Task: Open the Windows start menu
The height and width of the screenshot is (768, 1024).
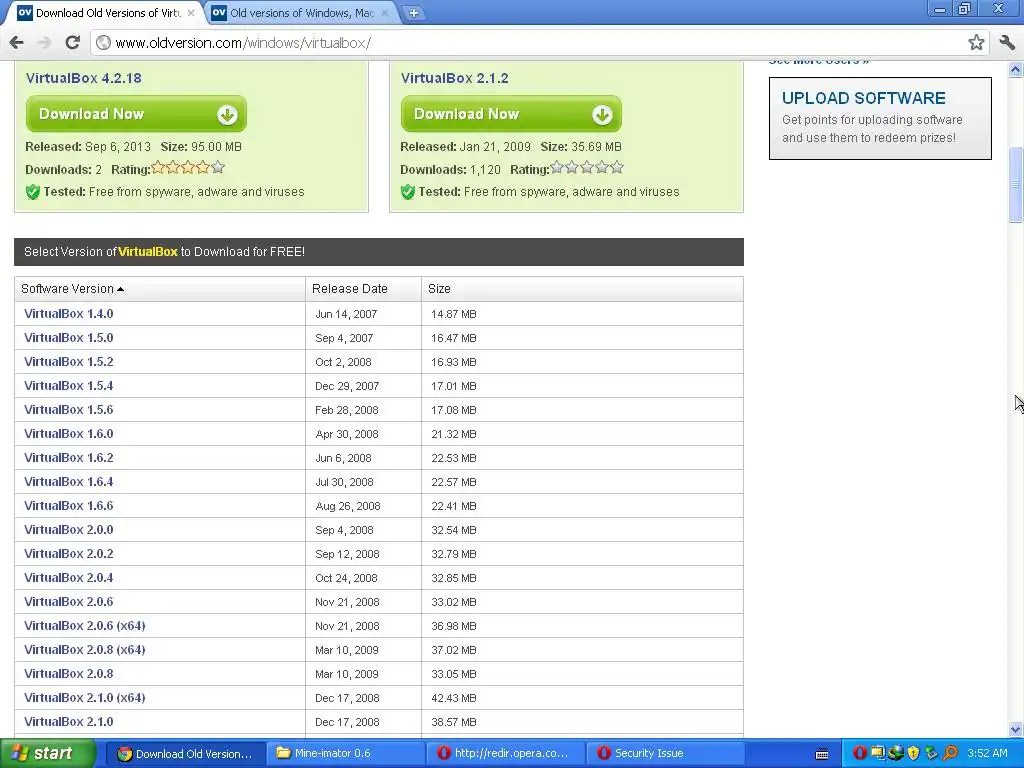Action: point(47,754)
